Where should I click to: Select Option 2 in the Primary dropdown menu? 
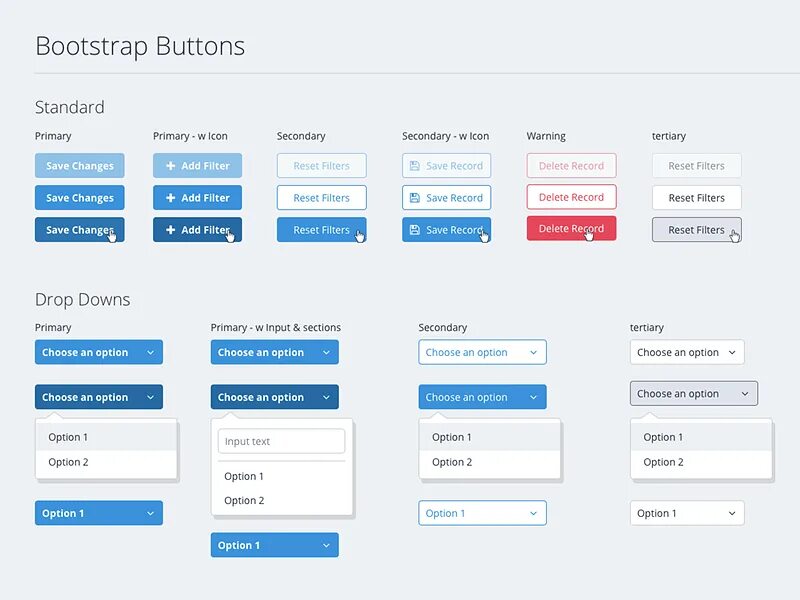pos(106,462)
